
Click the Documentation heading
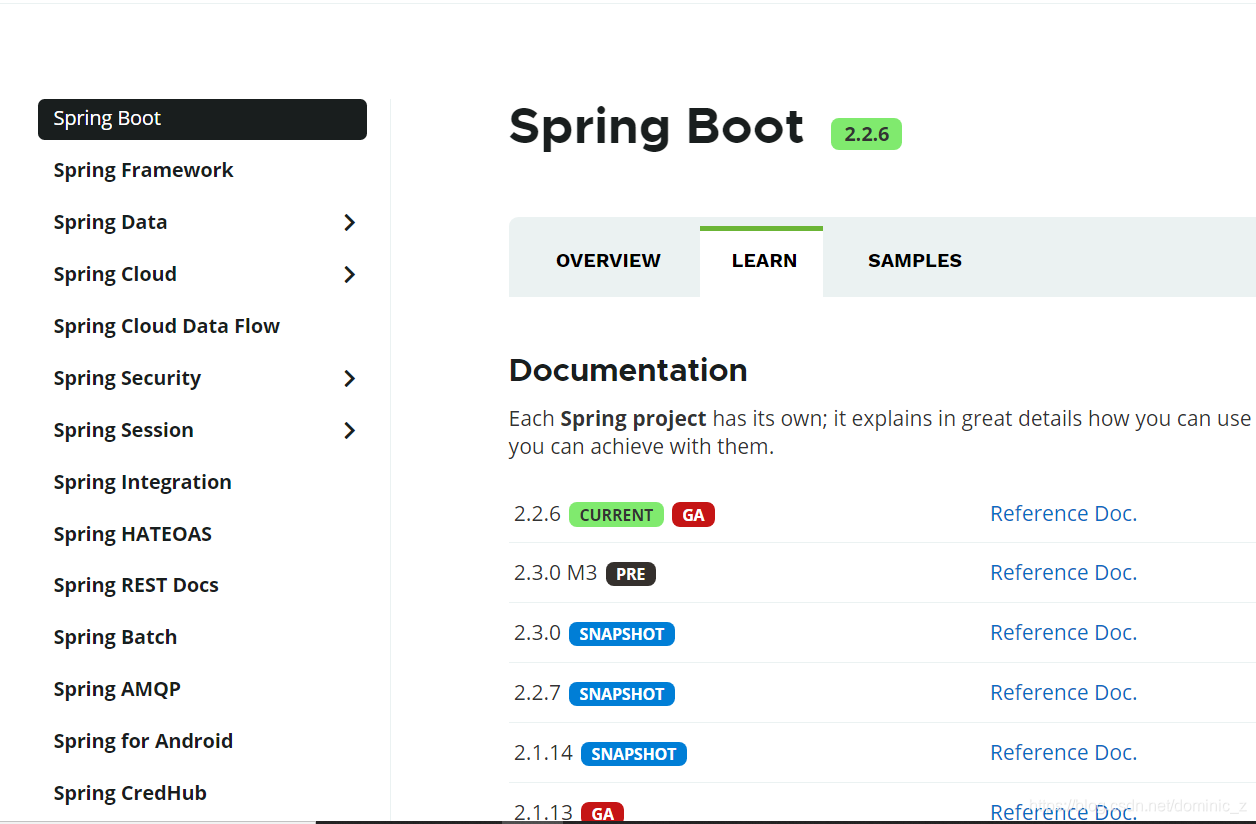pyautogui.click(x=628, y=370)
